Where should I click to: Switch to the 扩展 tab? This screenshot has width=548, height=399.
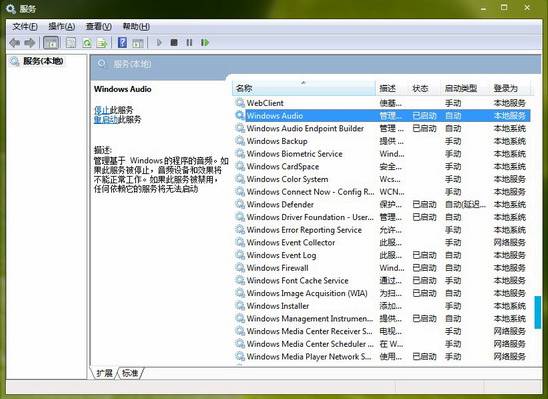[x=104, y=373]
